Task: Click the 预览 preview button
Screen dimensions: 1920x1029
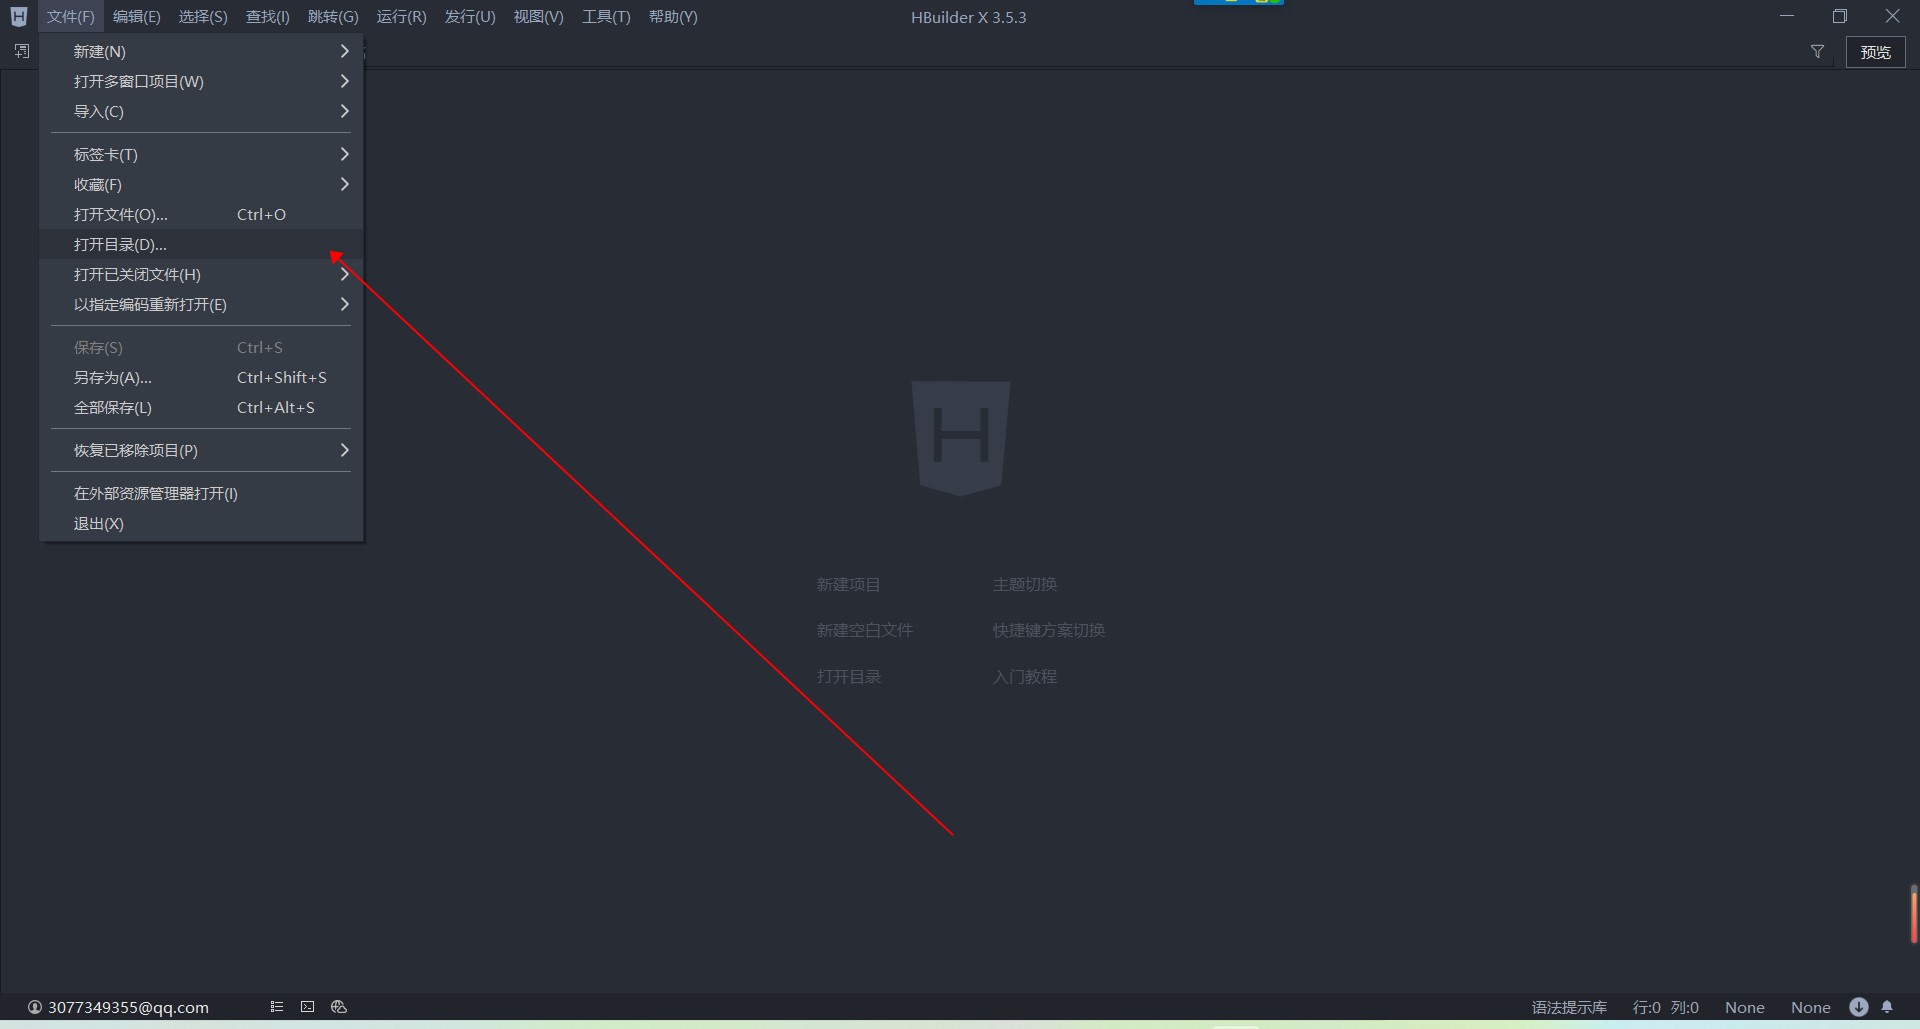Action: (x=1875, y=52)
